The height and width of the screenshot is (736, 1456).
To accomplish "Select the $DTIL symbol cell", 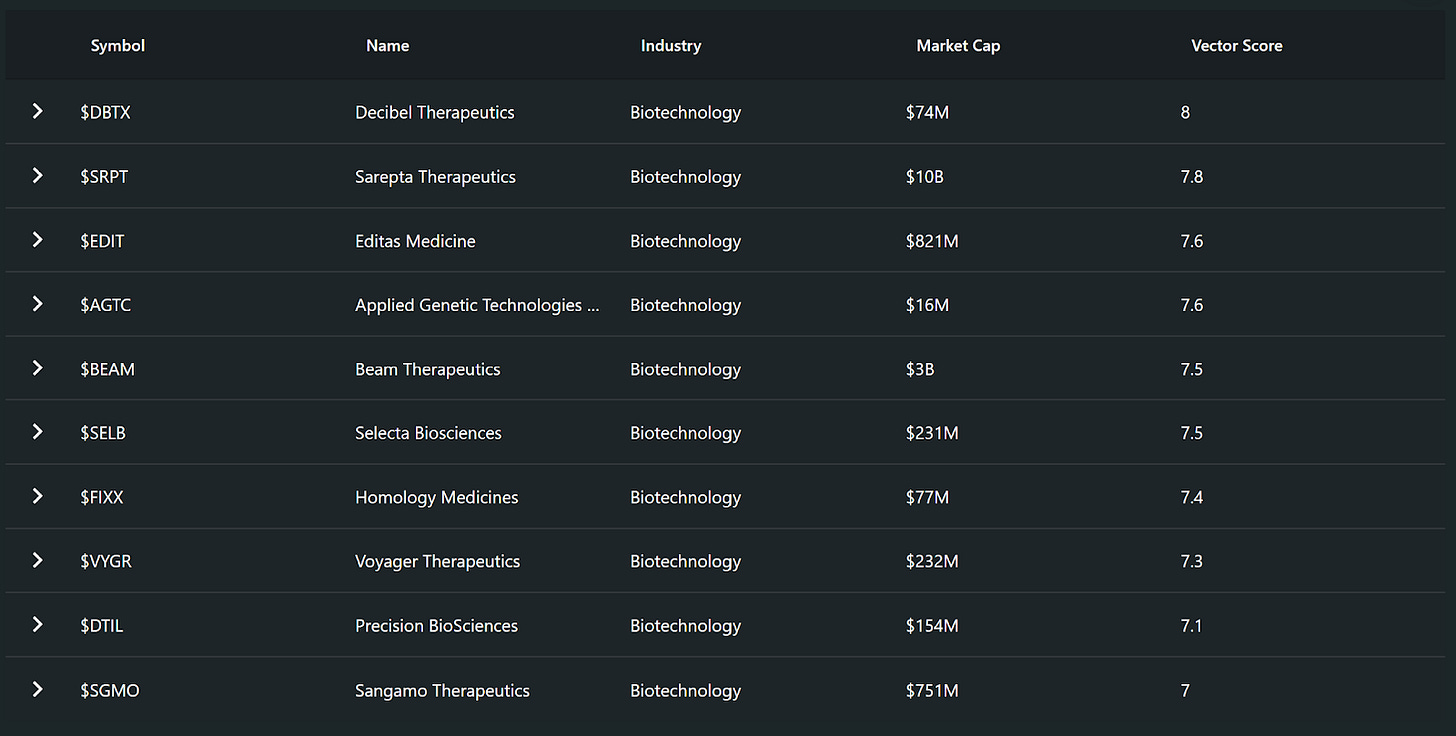I will (x=102, y=626).
